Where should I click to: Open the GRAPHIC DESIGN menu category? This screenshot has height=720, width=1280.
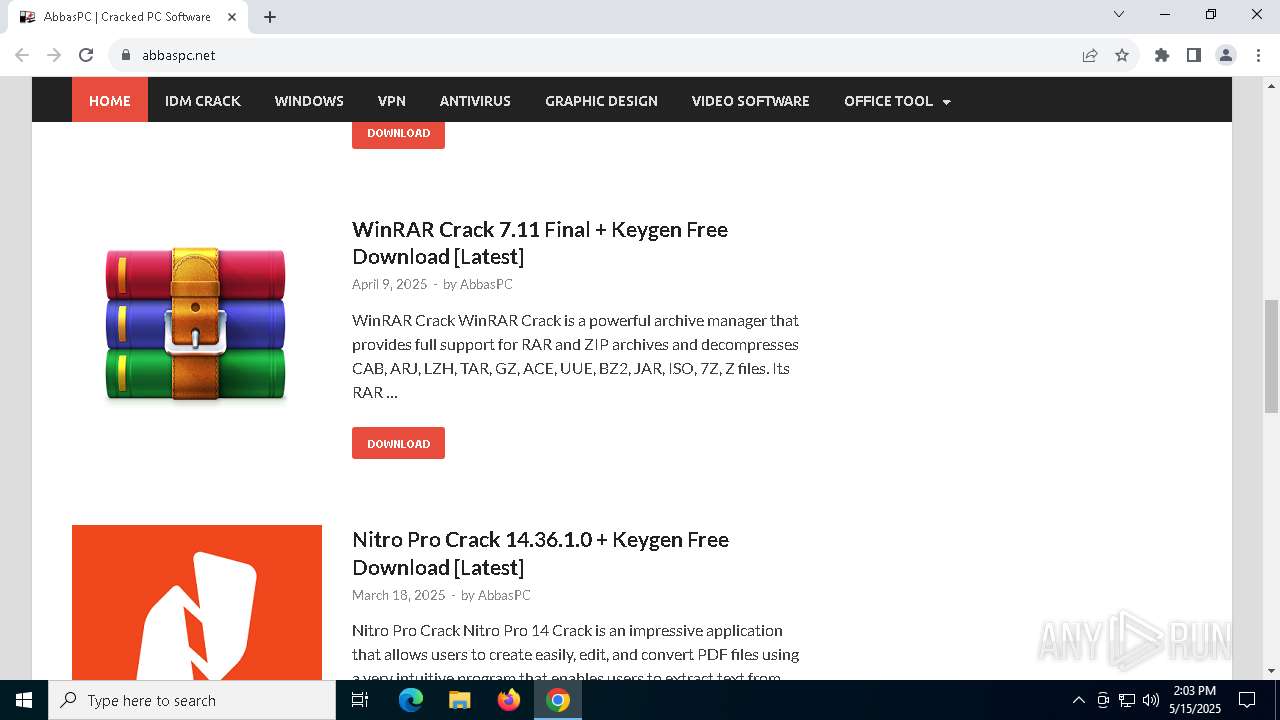[x=601, y=101]
